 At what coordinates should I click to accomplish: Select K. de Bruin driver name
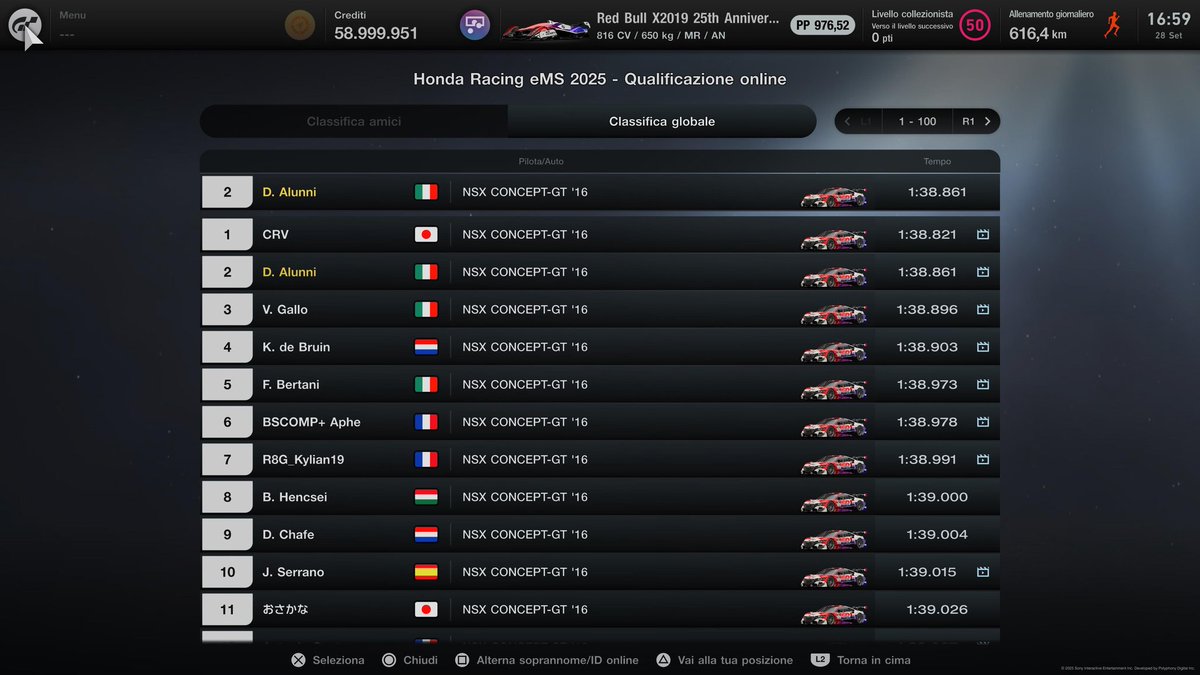tap(296, 347)
